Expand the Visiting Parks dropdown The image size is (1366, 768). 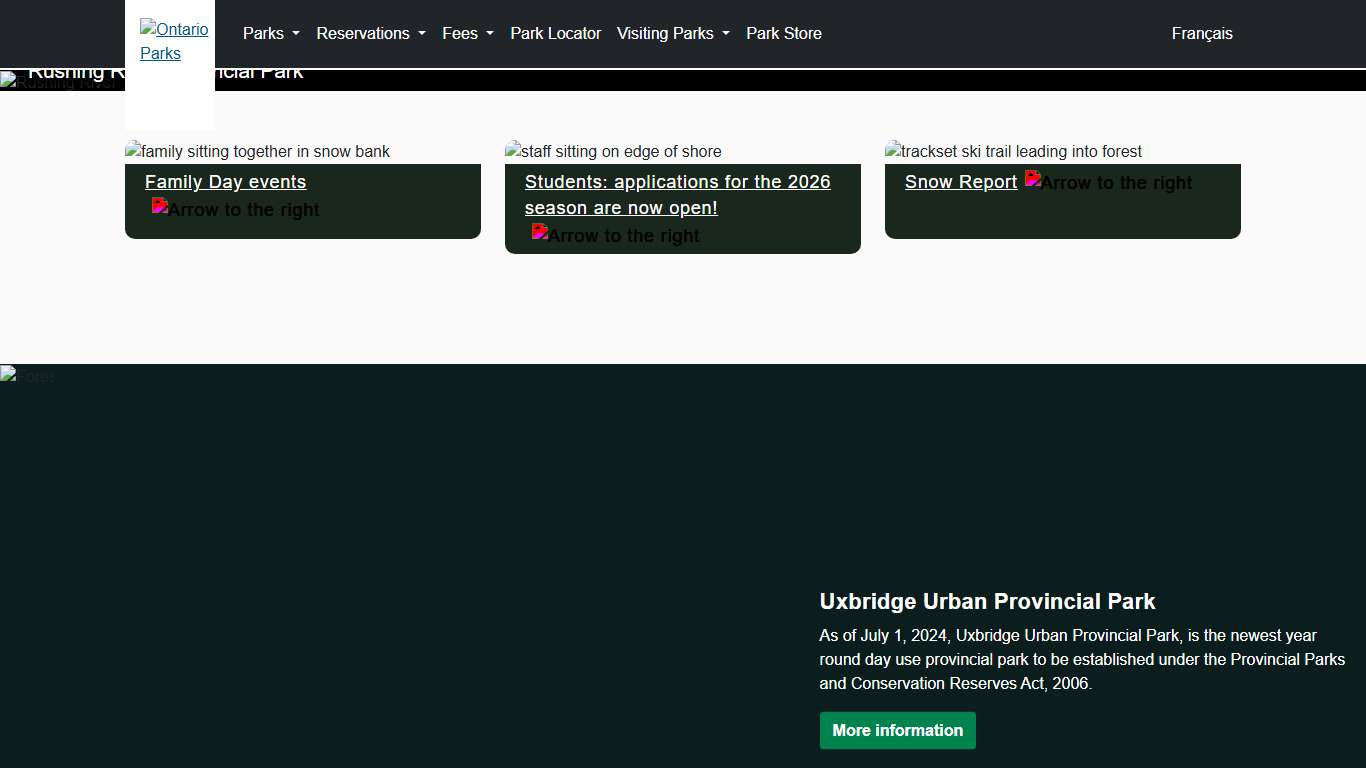tap(673, 33)
